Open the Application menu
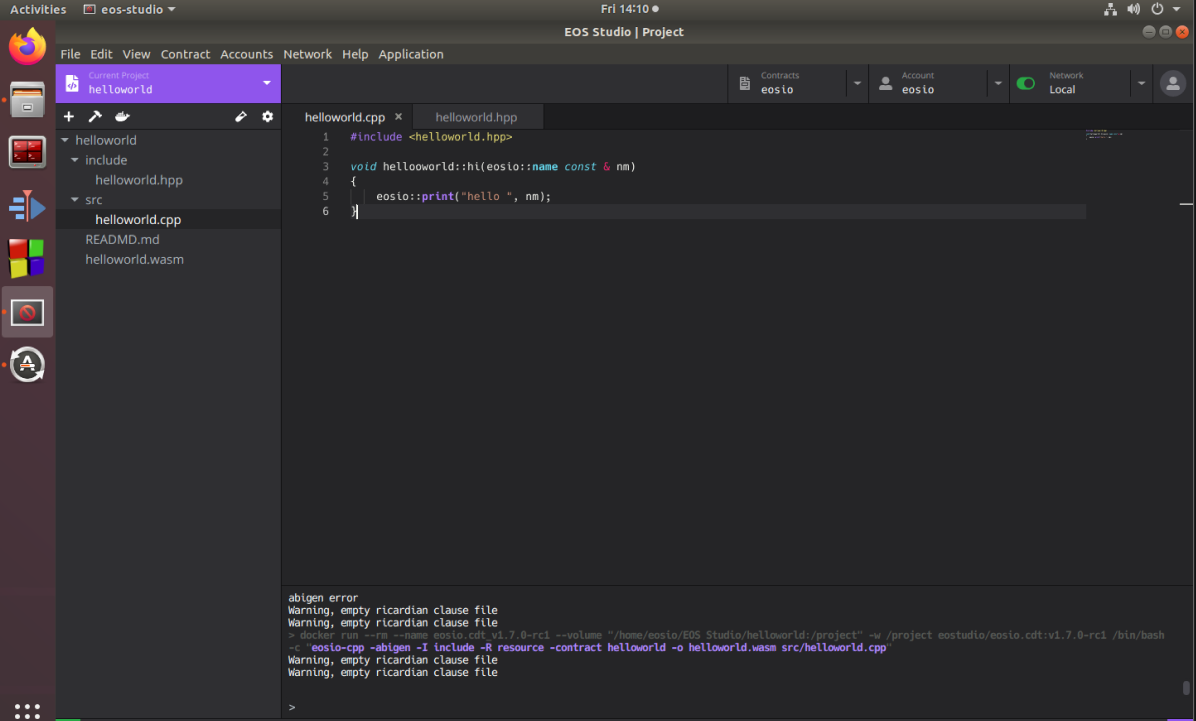 point(410,54)
